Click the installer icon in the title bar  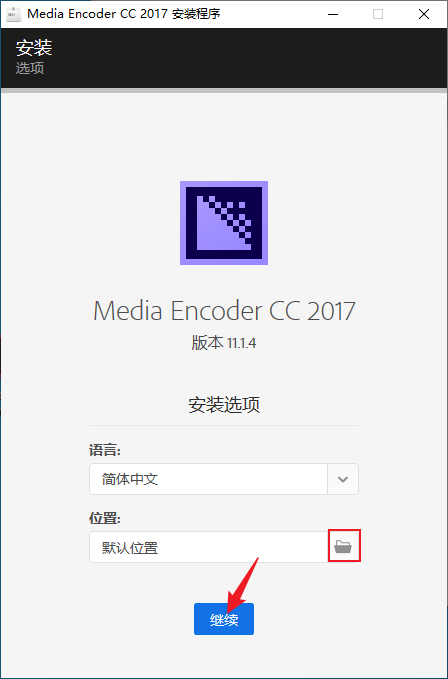click(13, 14)
